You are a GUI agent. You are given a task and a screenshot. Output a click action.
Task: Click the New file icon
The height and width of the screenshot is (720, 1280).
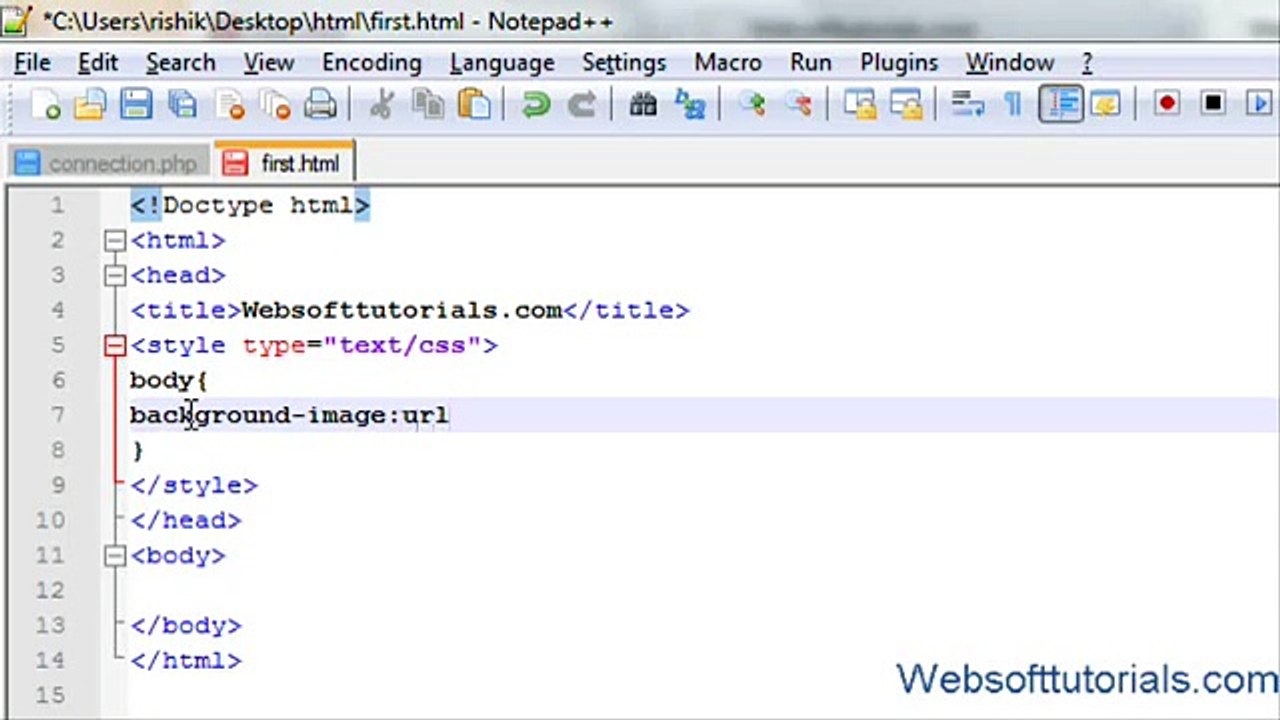[x=45, y=104]
